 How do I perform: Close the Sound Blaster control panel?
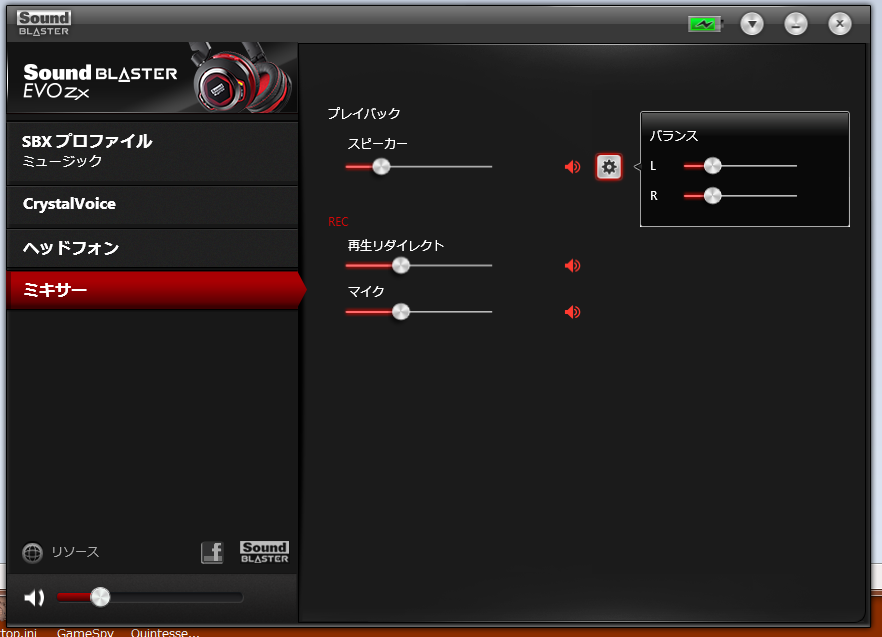coord(840,24)
